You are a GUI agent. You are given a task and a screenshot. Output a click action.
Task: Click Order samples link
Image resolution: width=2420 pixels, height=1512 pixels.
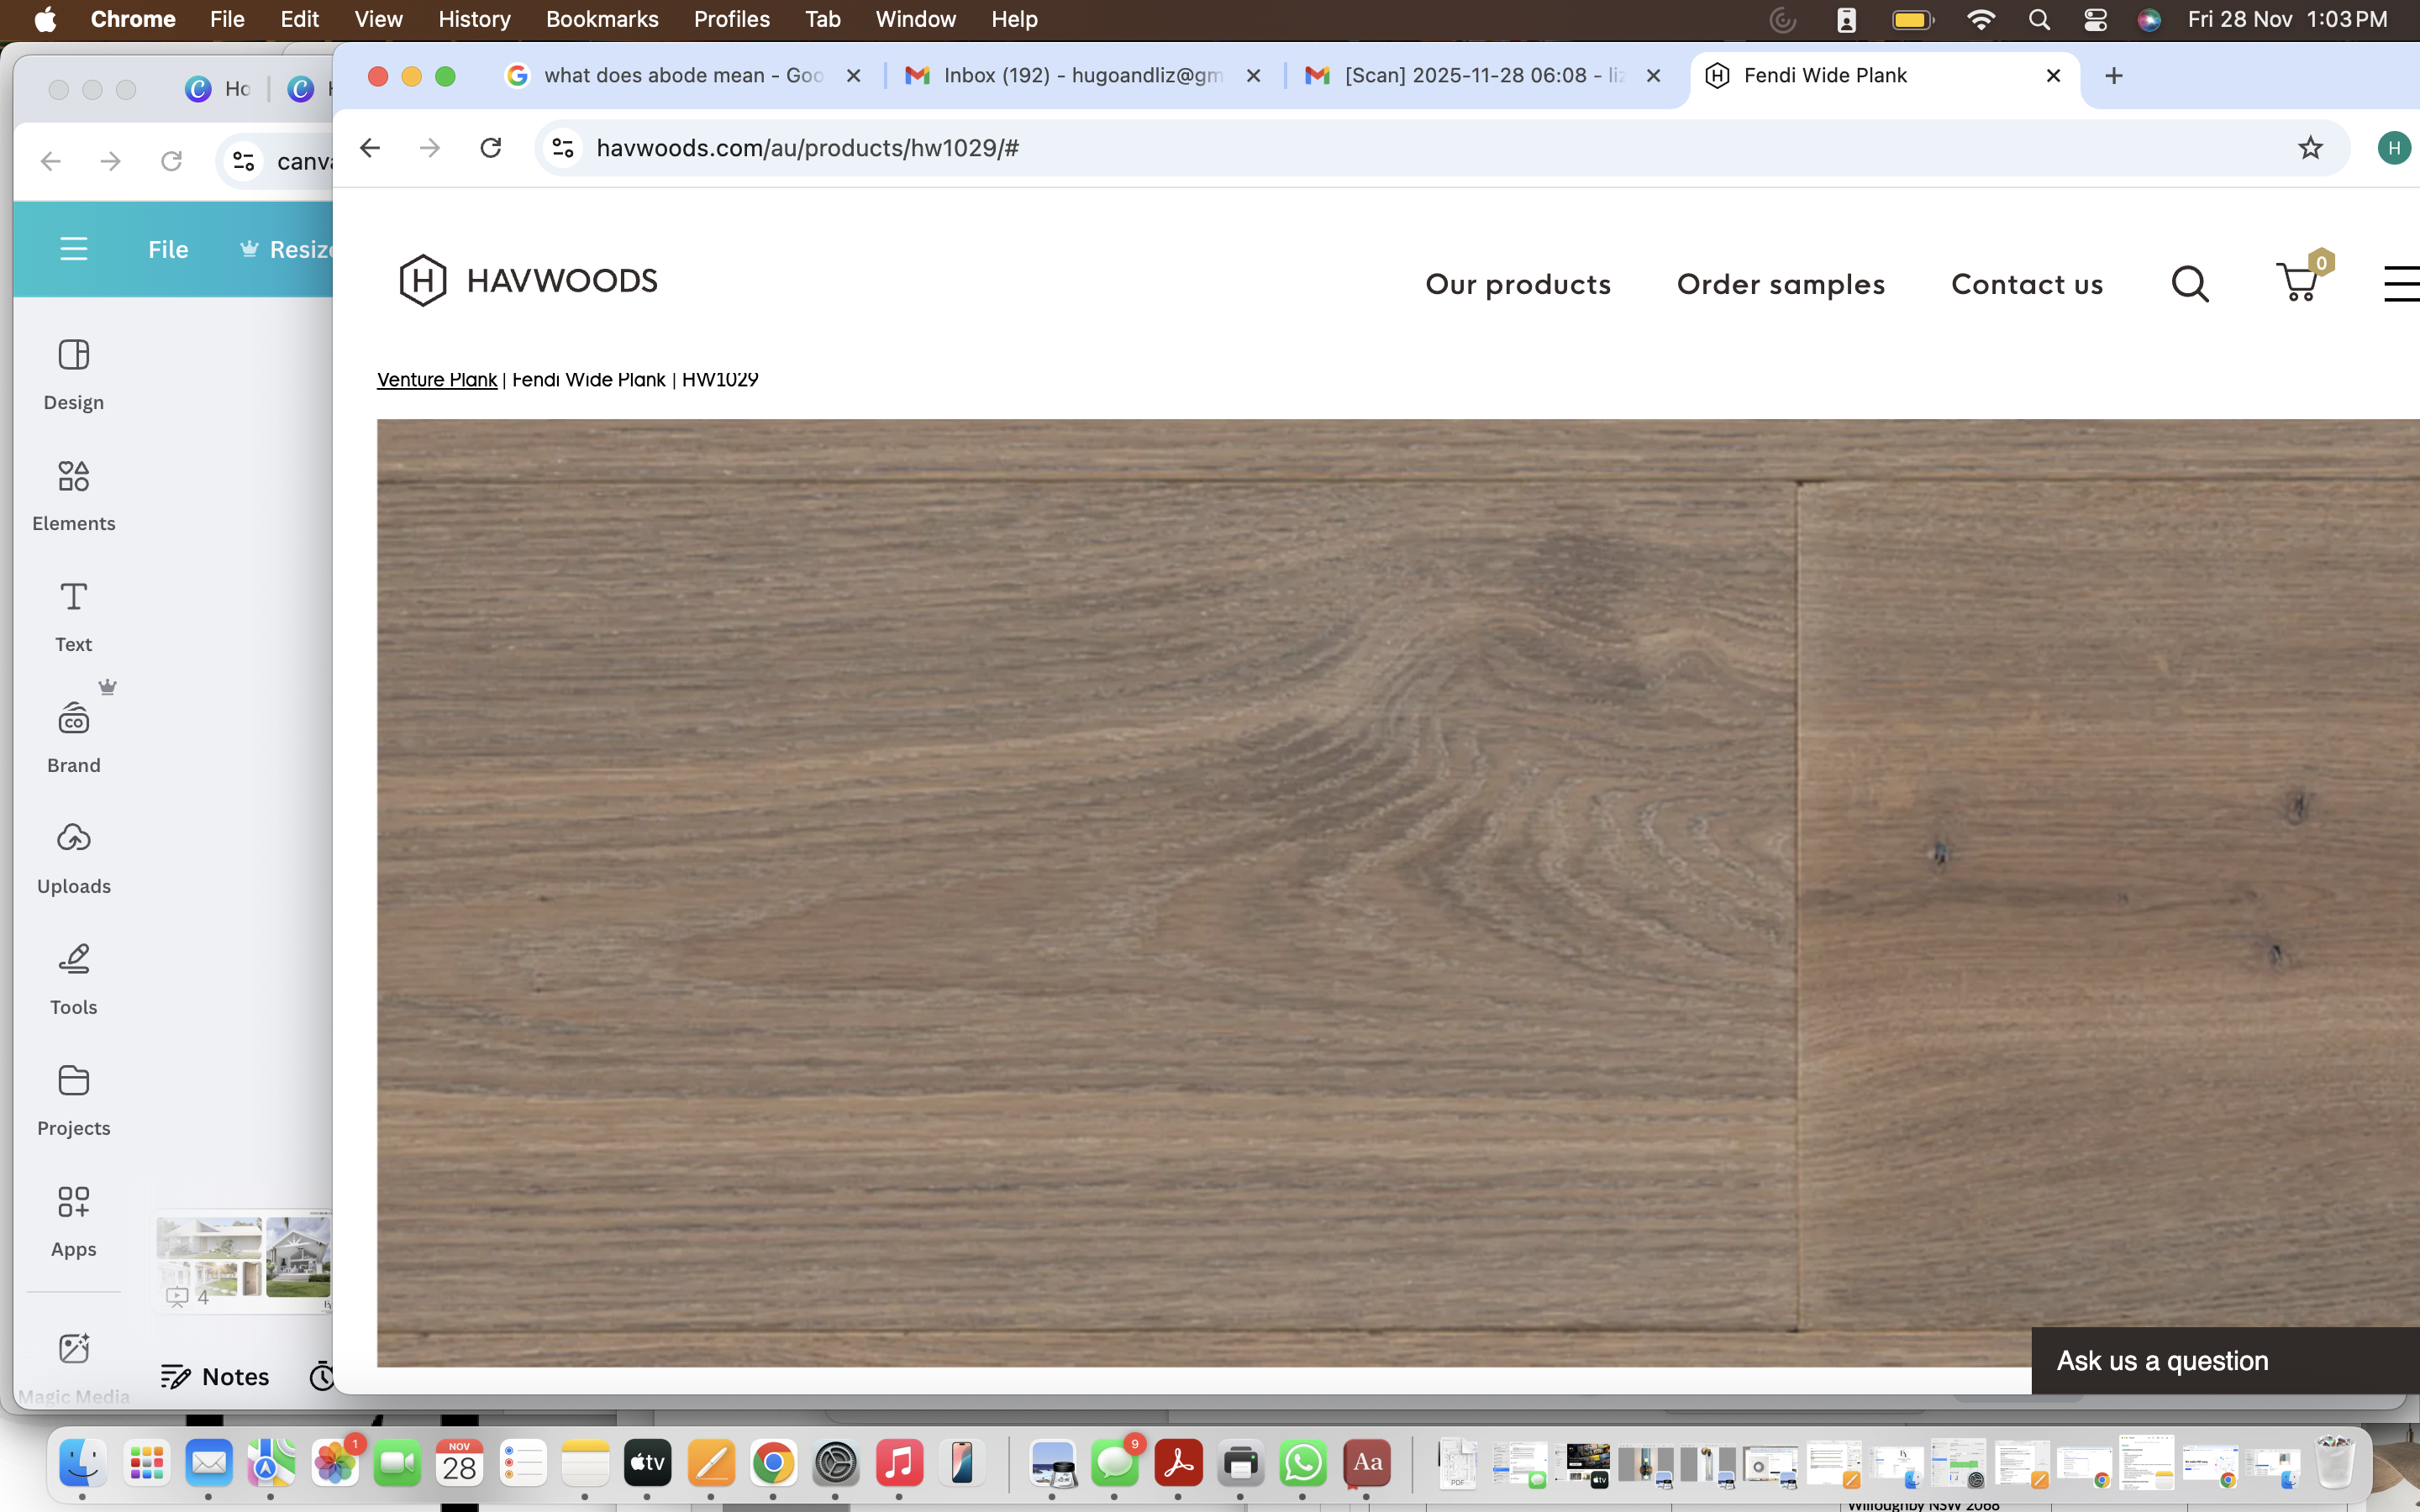coord(1780,284)
